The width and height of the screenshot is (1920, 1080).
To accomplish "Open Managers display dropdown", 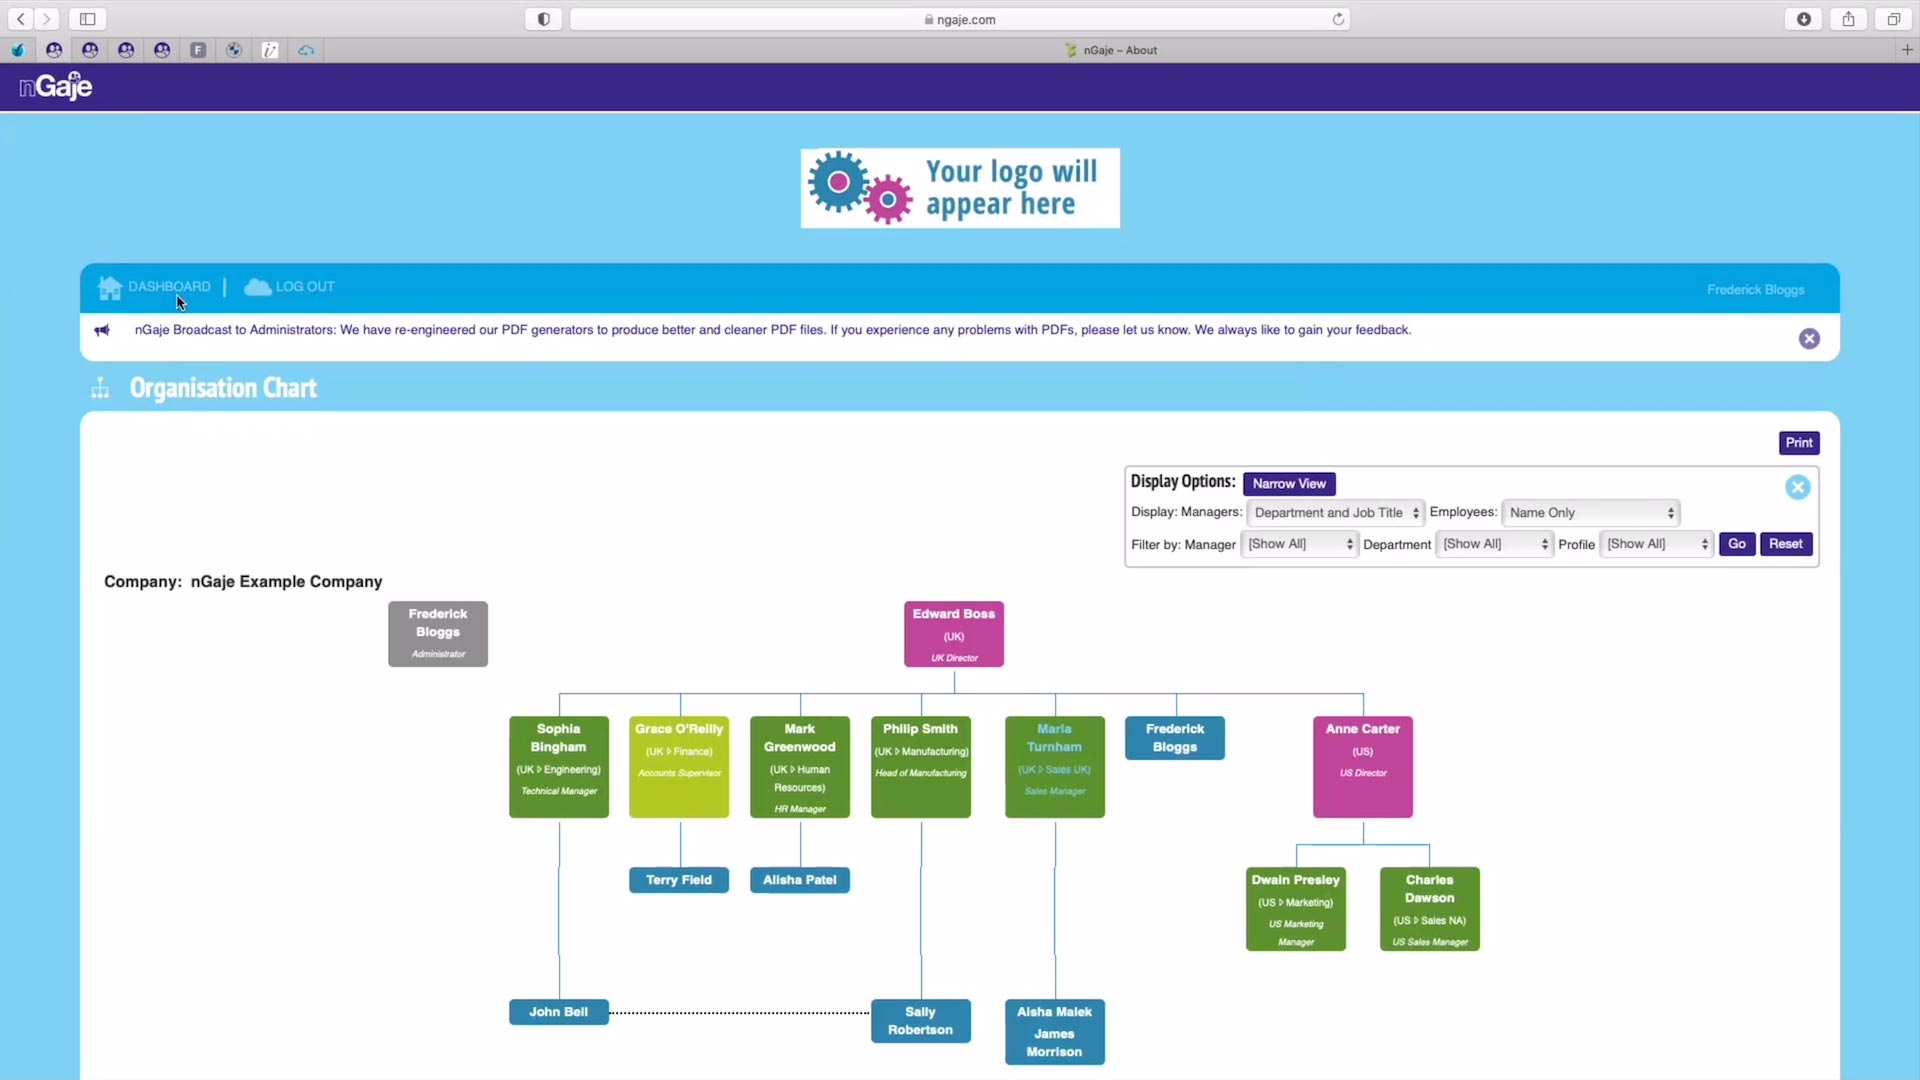I will tap(1335, 513).
